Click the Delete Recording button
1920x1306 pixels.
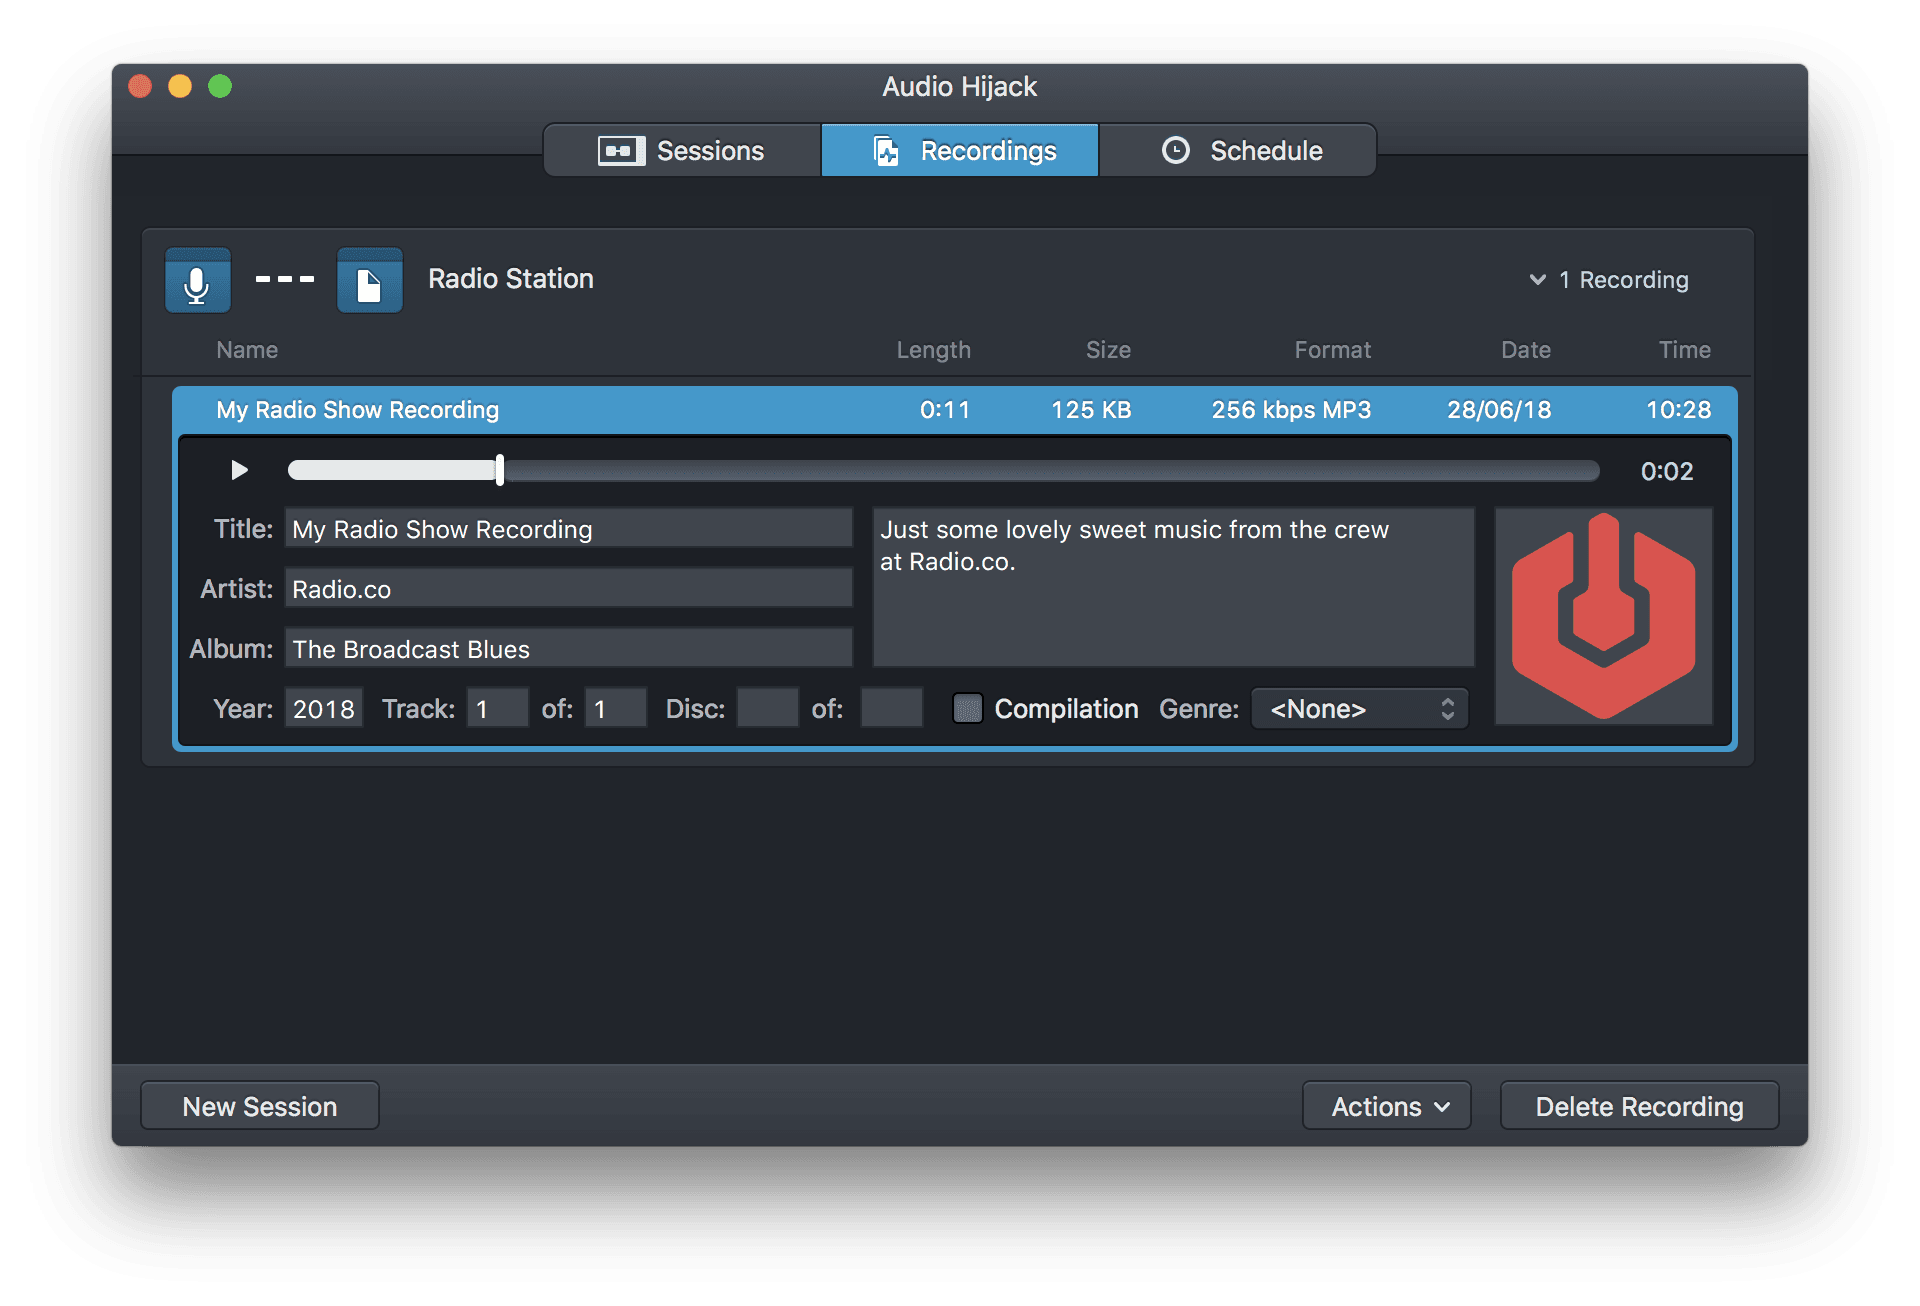tap(1638, 1106)
